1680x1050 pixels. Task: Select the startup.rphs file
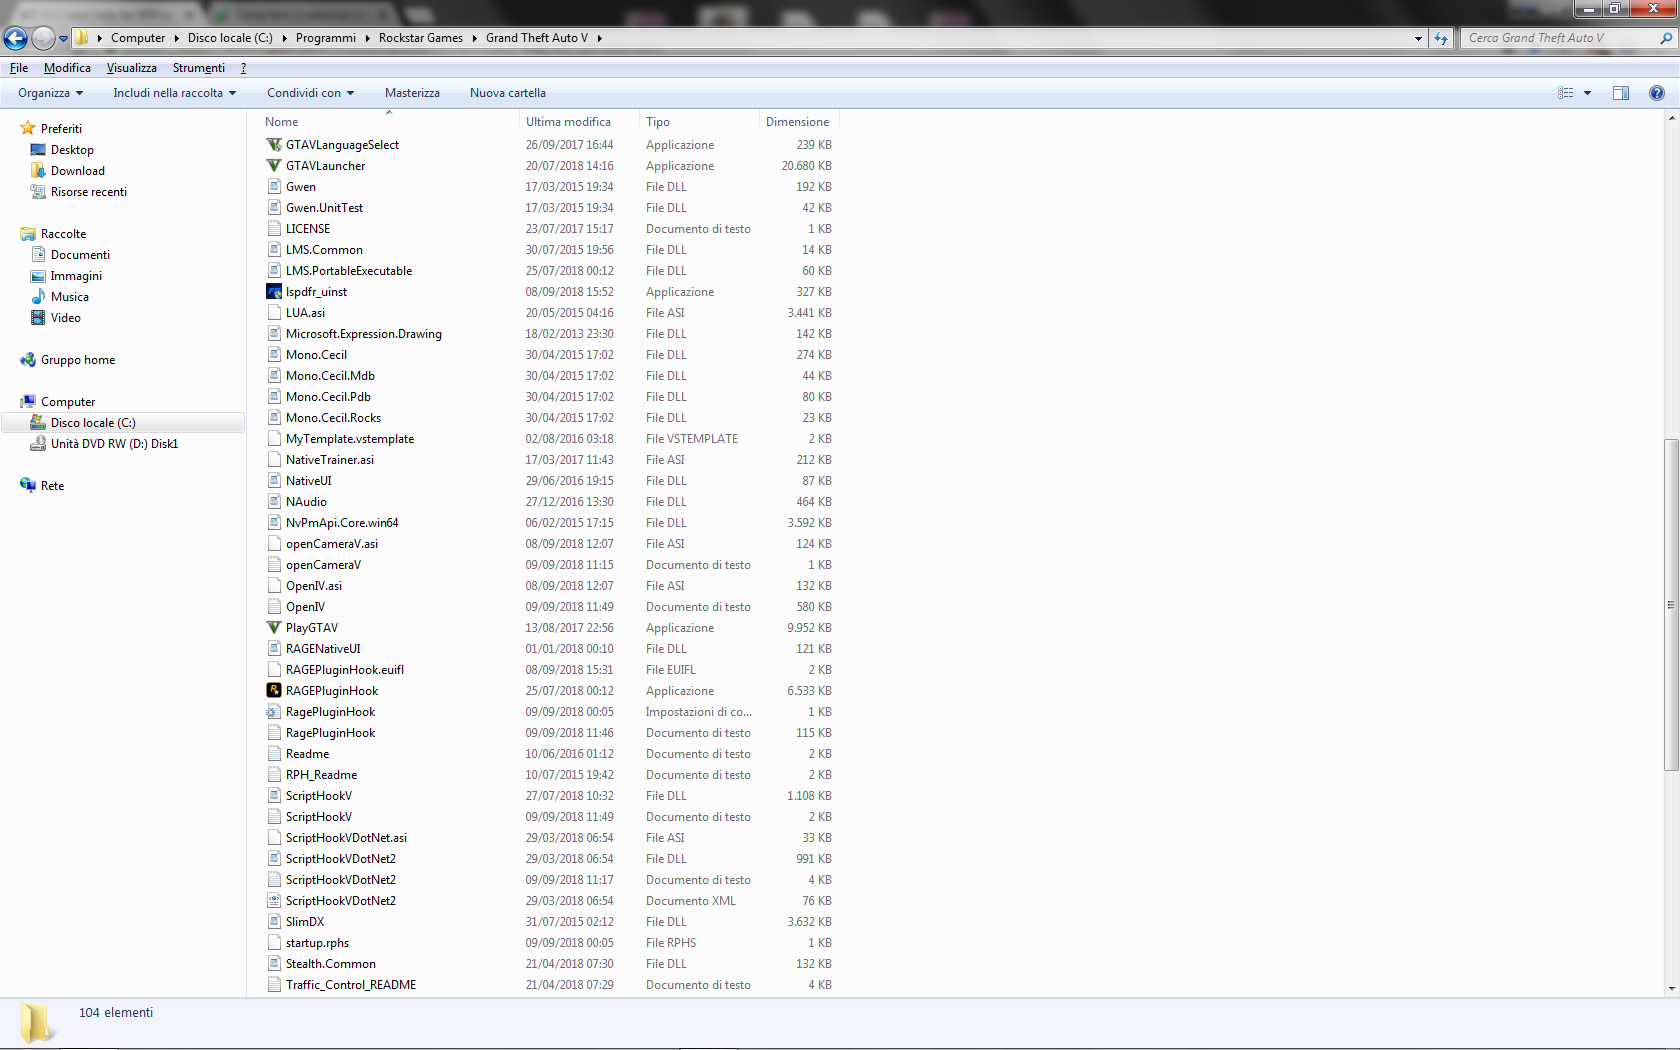pos(317,943)
